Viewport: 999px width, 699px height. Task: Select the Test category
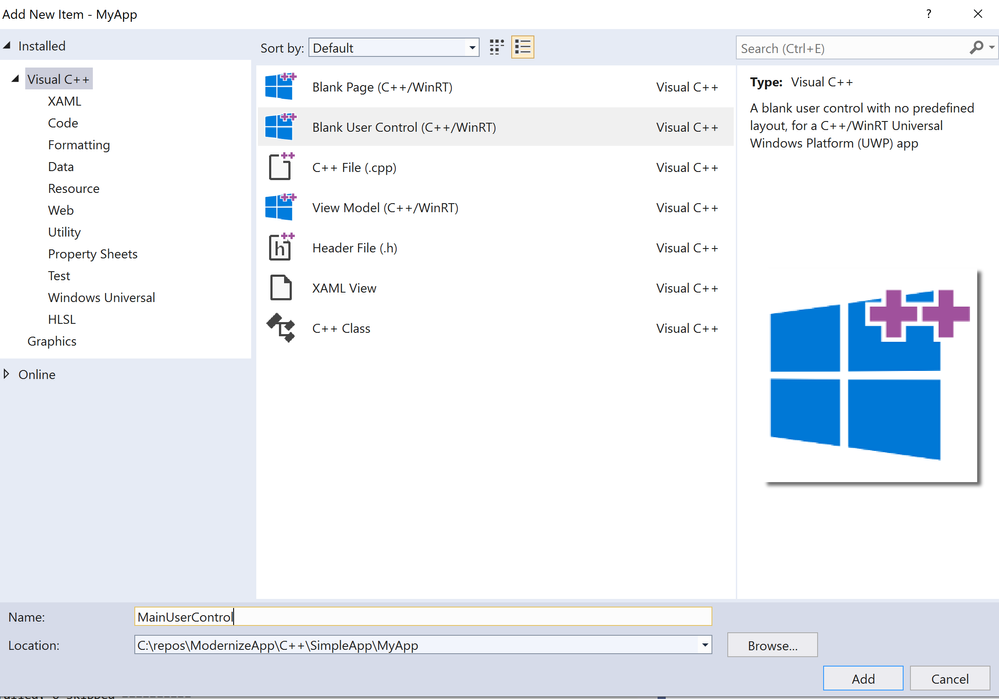pyautogui.click(x=59, y=276)
